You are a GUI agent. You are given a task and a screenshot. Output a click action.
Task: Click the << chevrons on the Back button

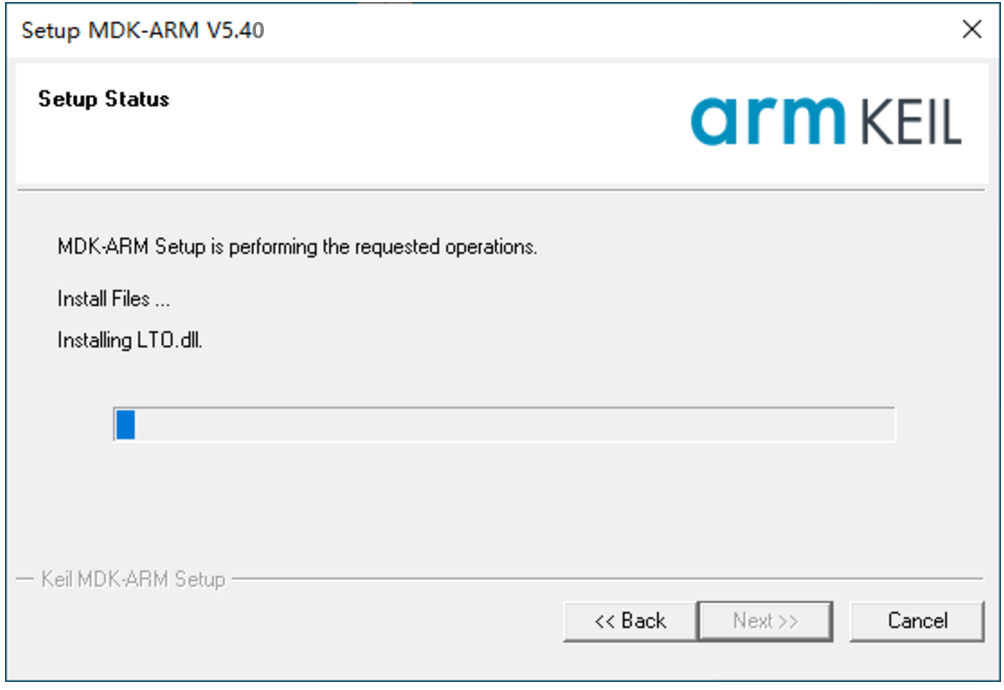tap(604, 621)
